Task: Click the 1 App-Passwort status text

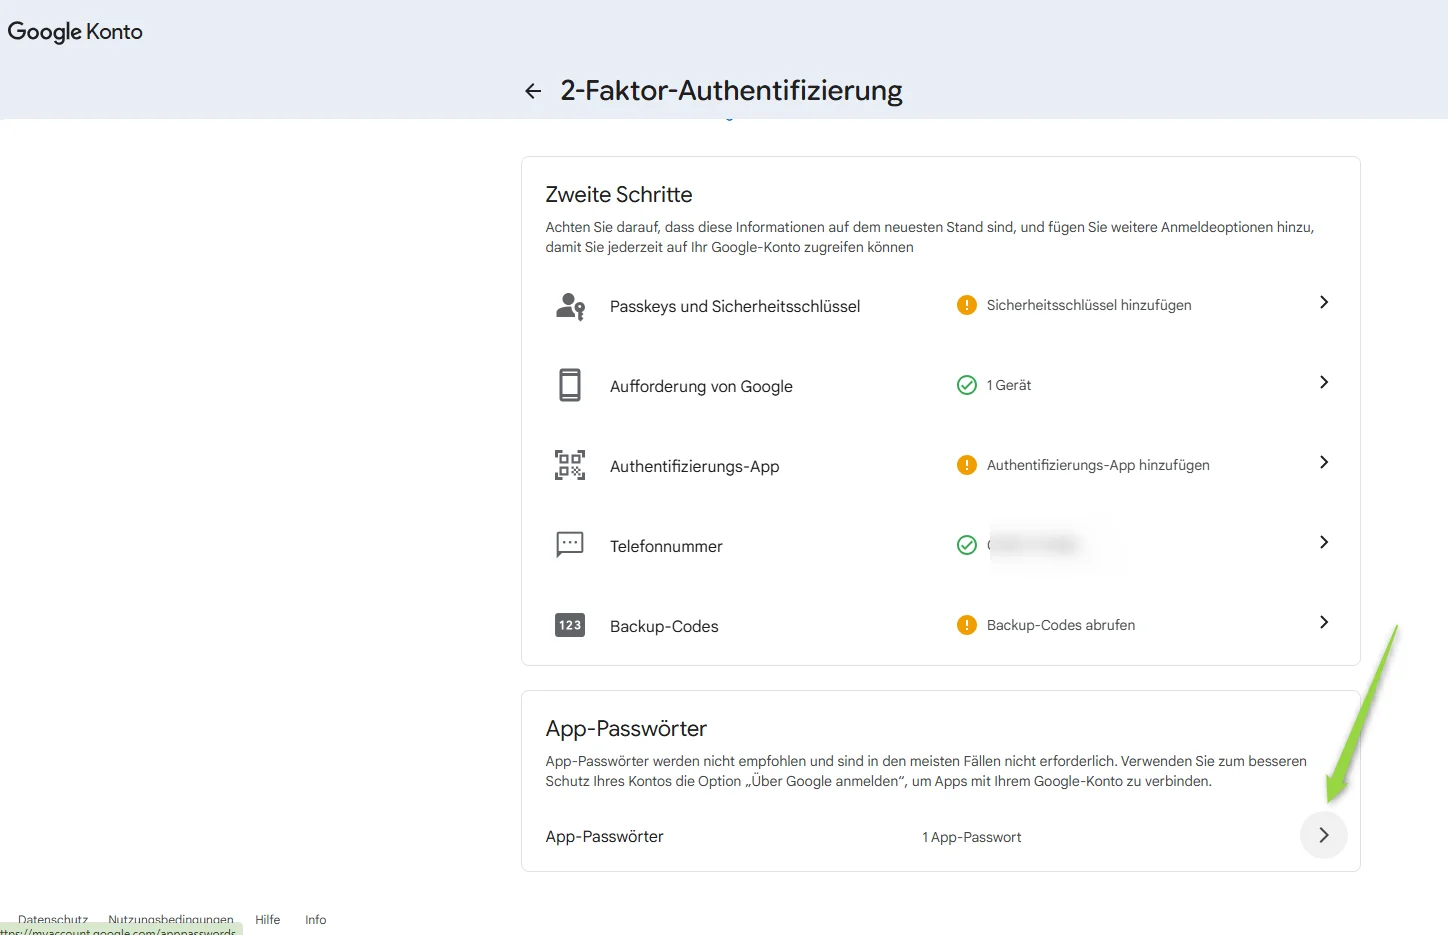Action: point(972,837)
